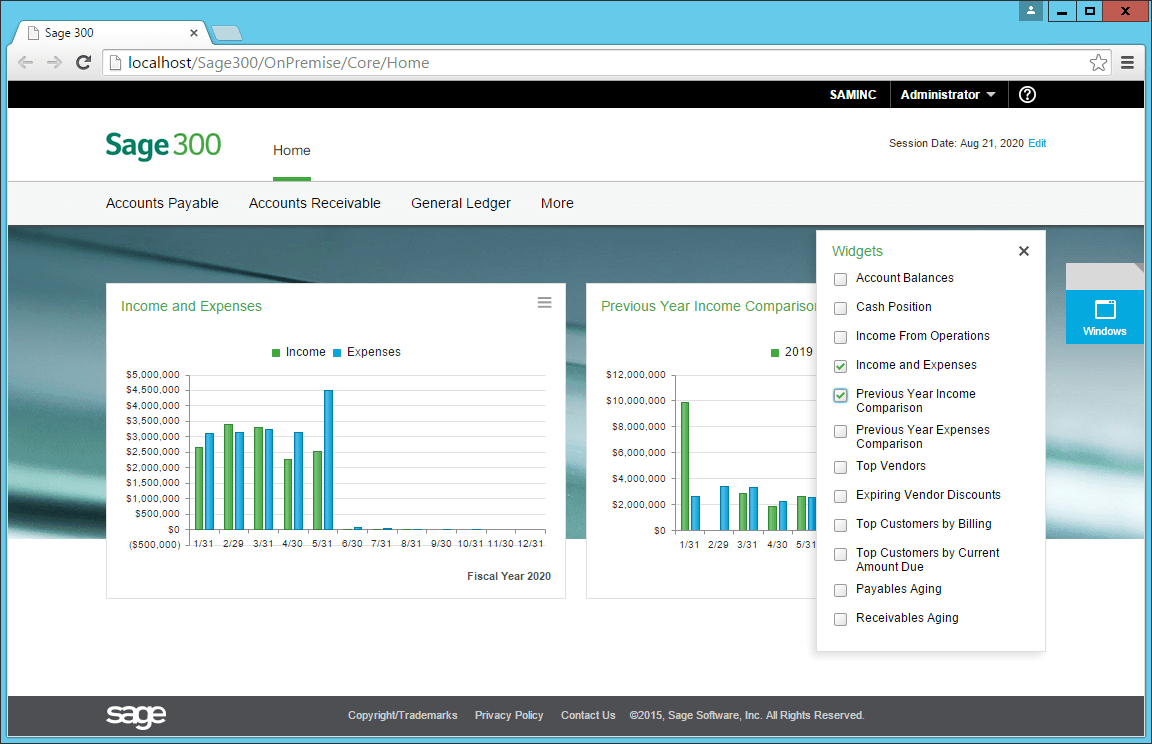Viewport: 1152px width, 744px height.
Task: Close the Sage 300 browser tab
Action: pos(194,33)
